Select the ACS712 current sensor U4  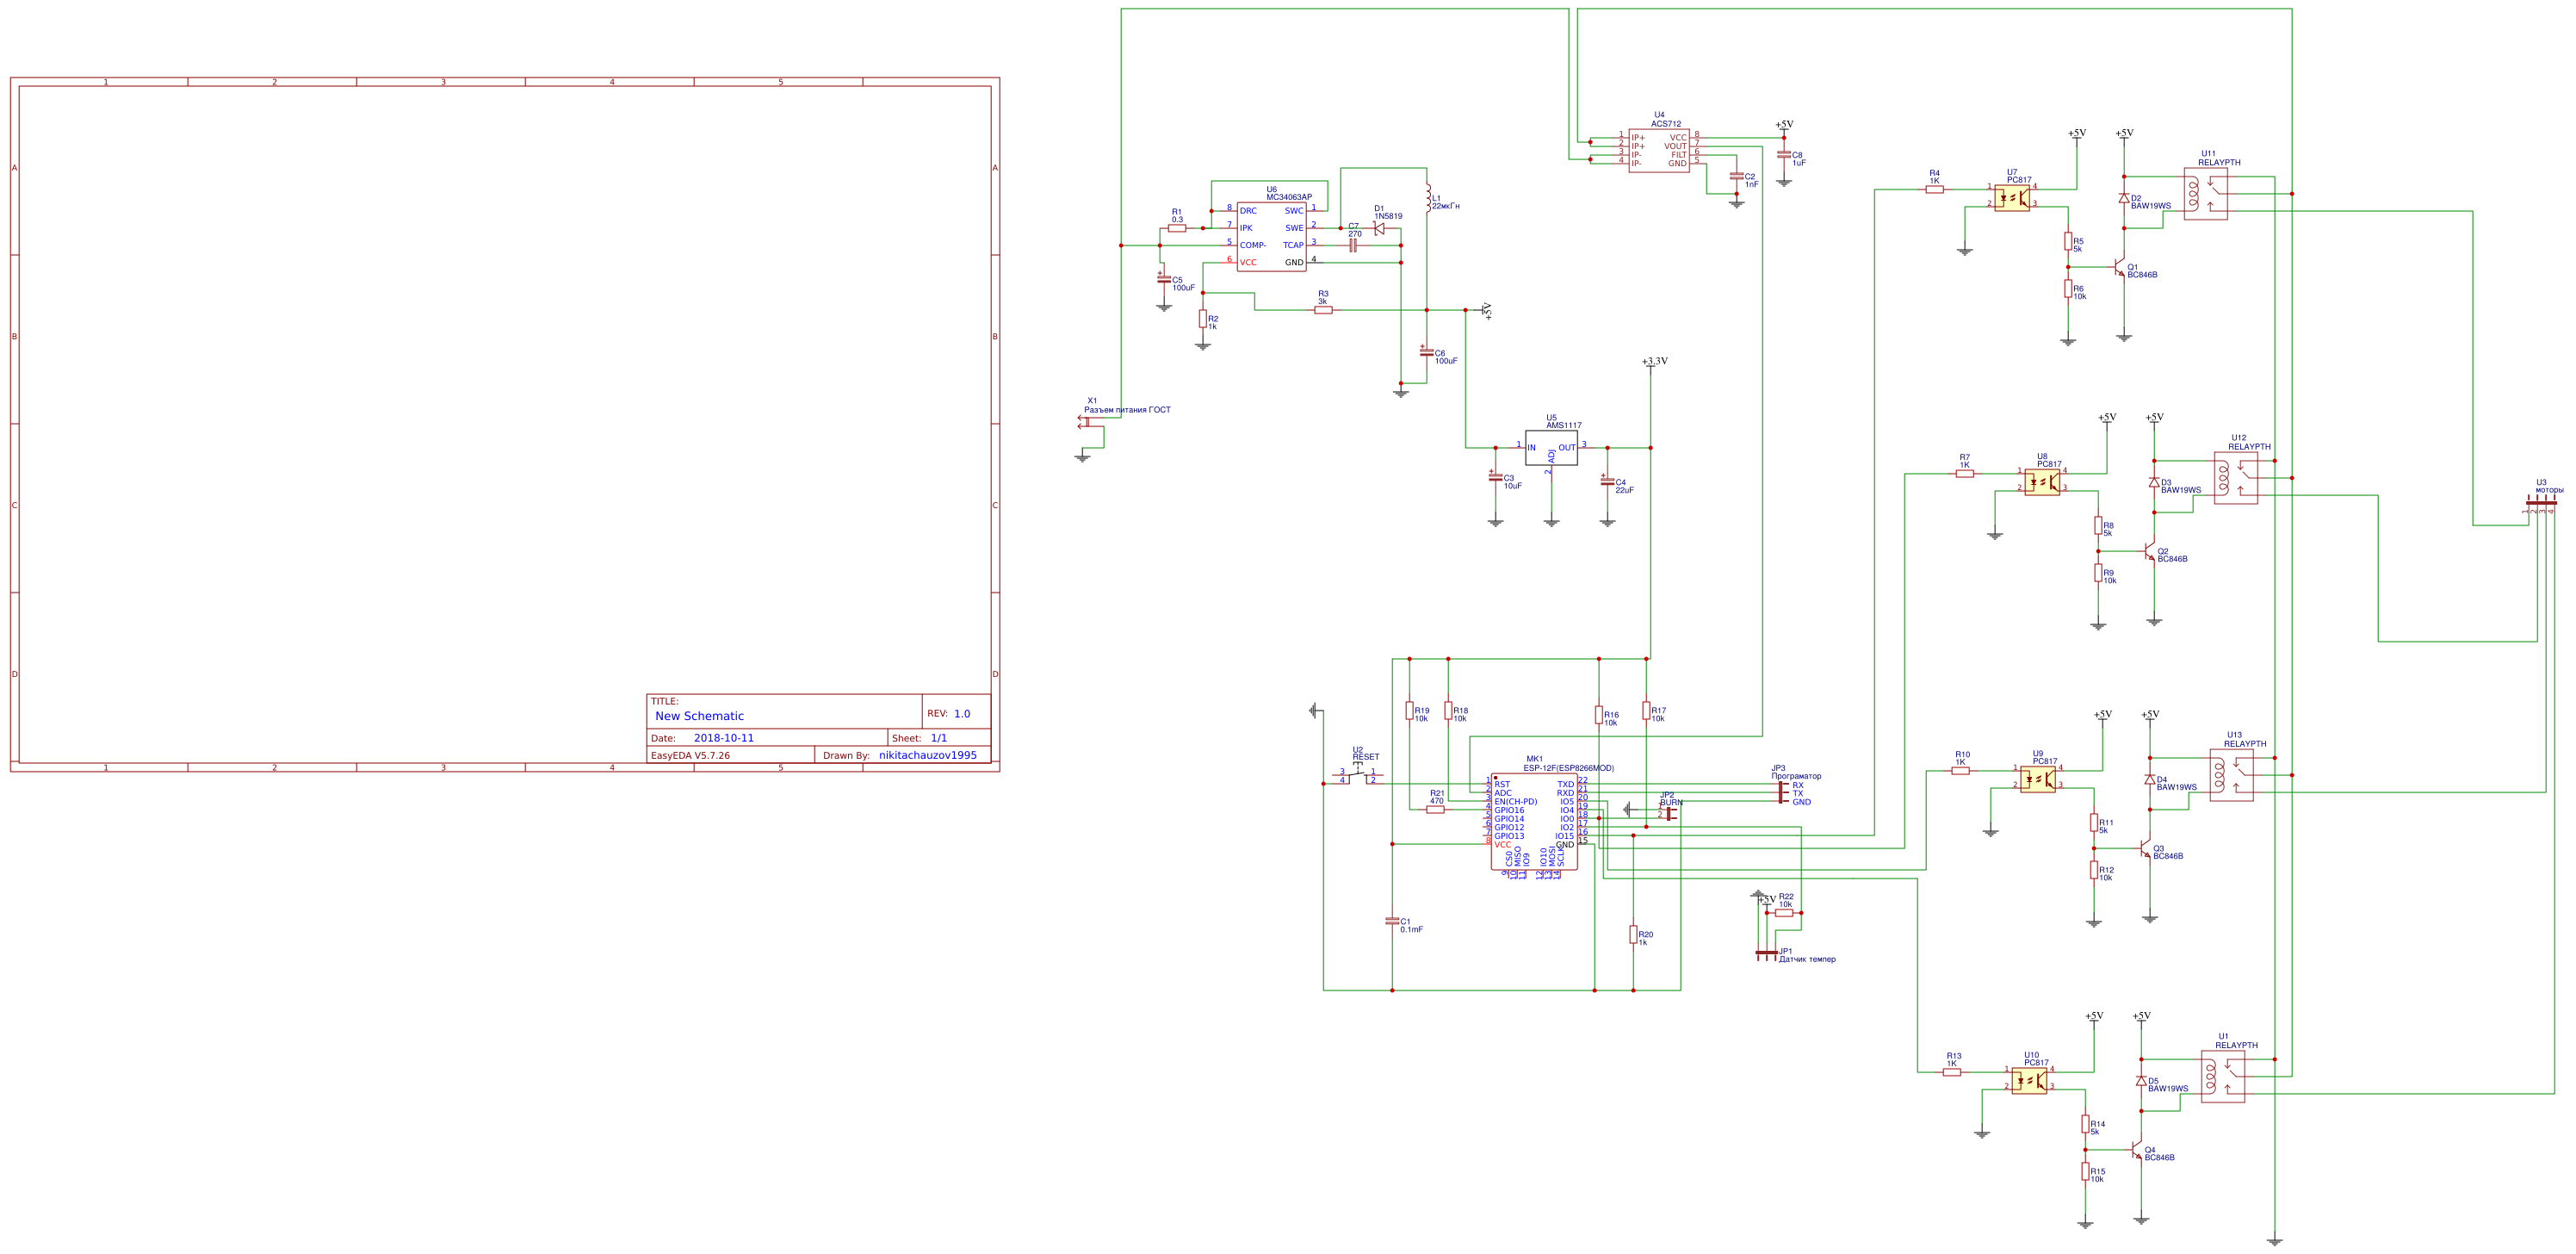click(x=1658, y=150)
